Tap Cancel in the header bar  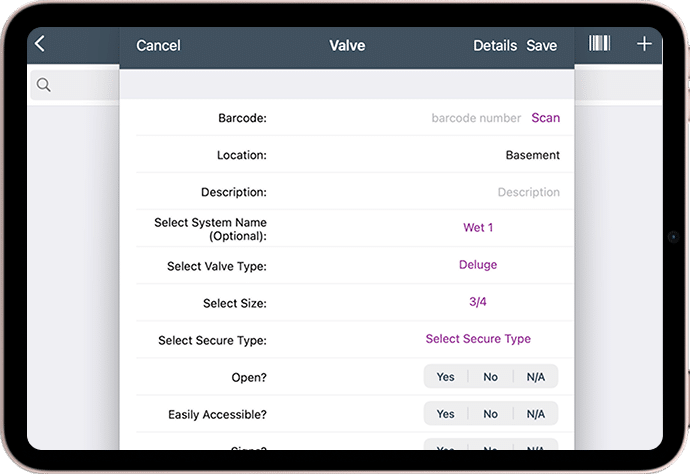(x=158, y=45)
